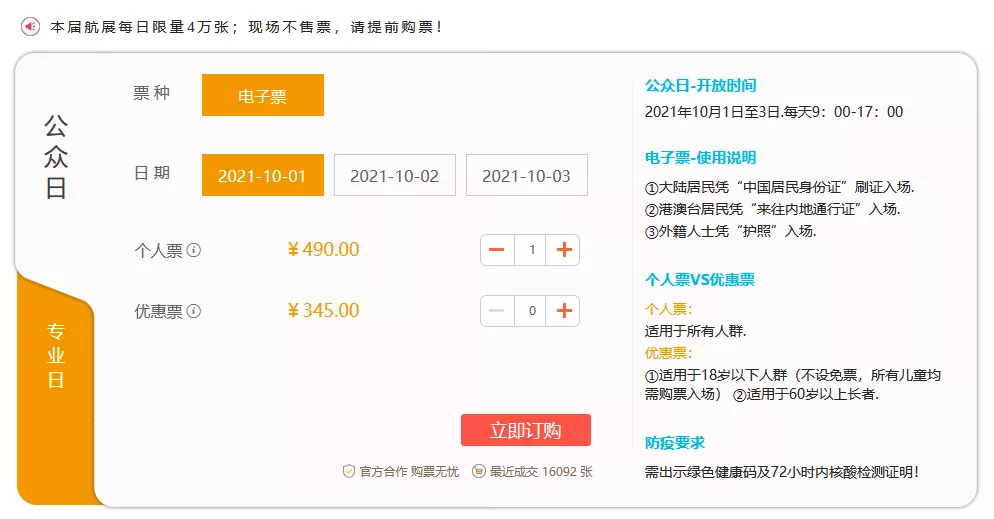Image resolution: width=994 pixels, height=519 pixels.
Task: Choose date 2021-10-01
Action: (262, 175)
